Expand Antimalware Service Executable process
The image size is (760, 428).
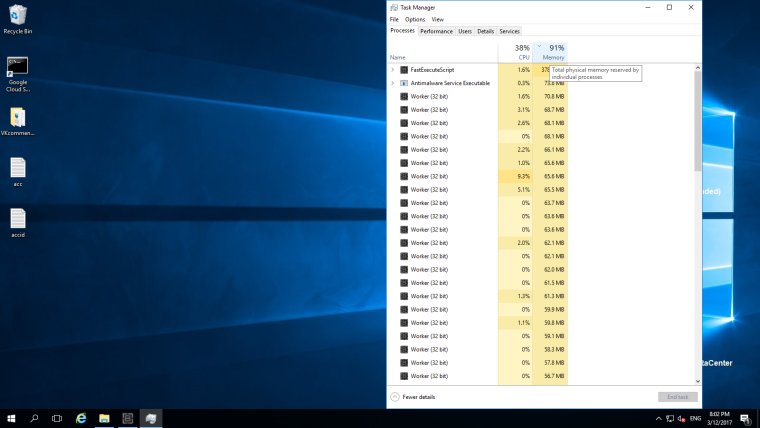[x=392, y=83]
